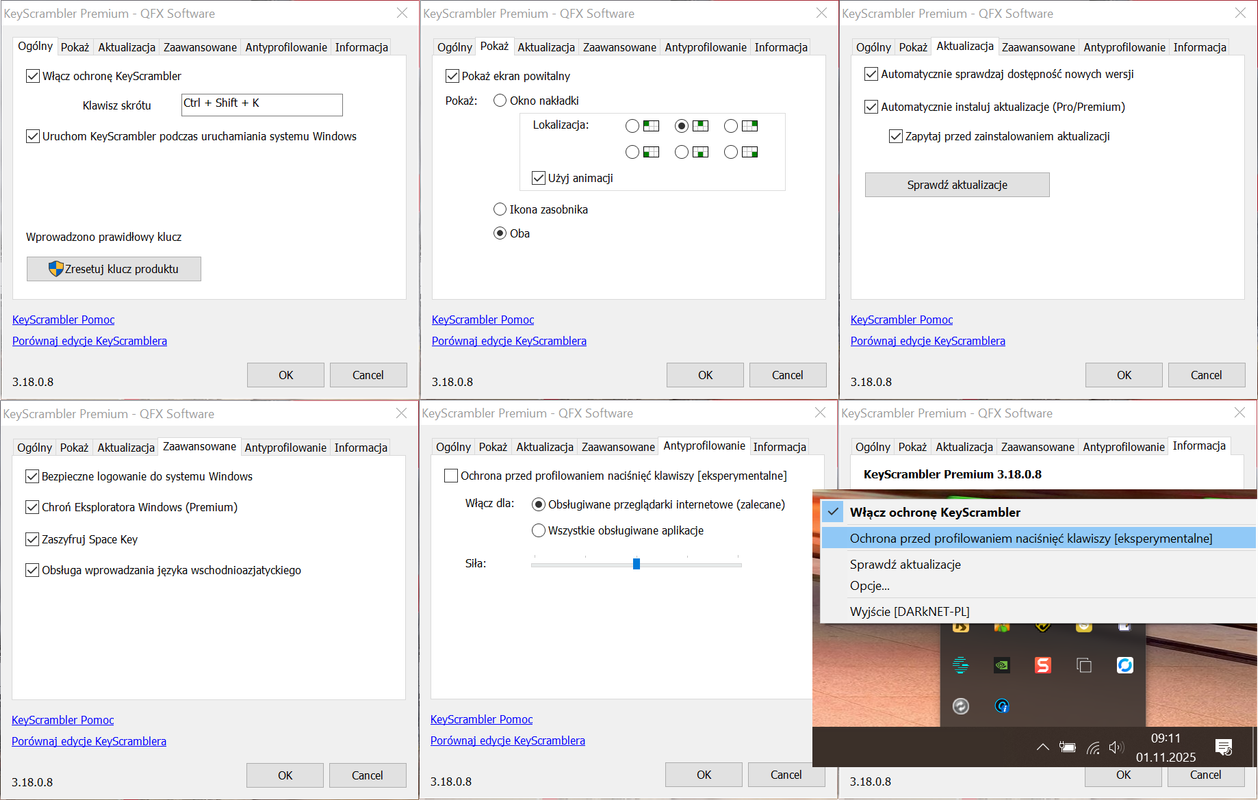Click OK in the Antyprofilowanie window

pos(704,775)
